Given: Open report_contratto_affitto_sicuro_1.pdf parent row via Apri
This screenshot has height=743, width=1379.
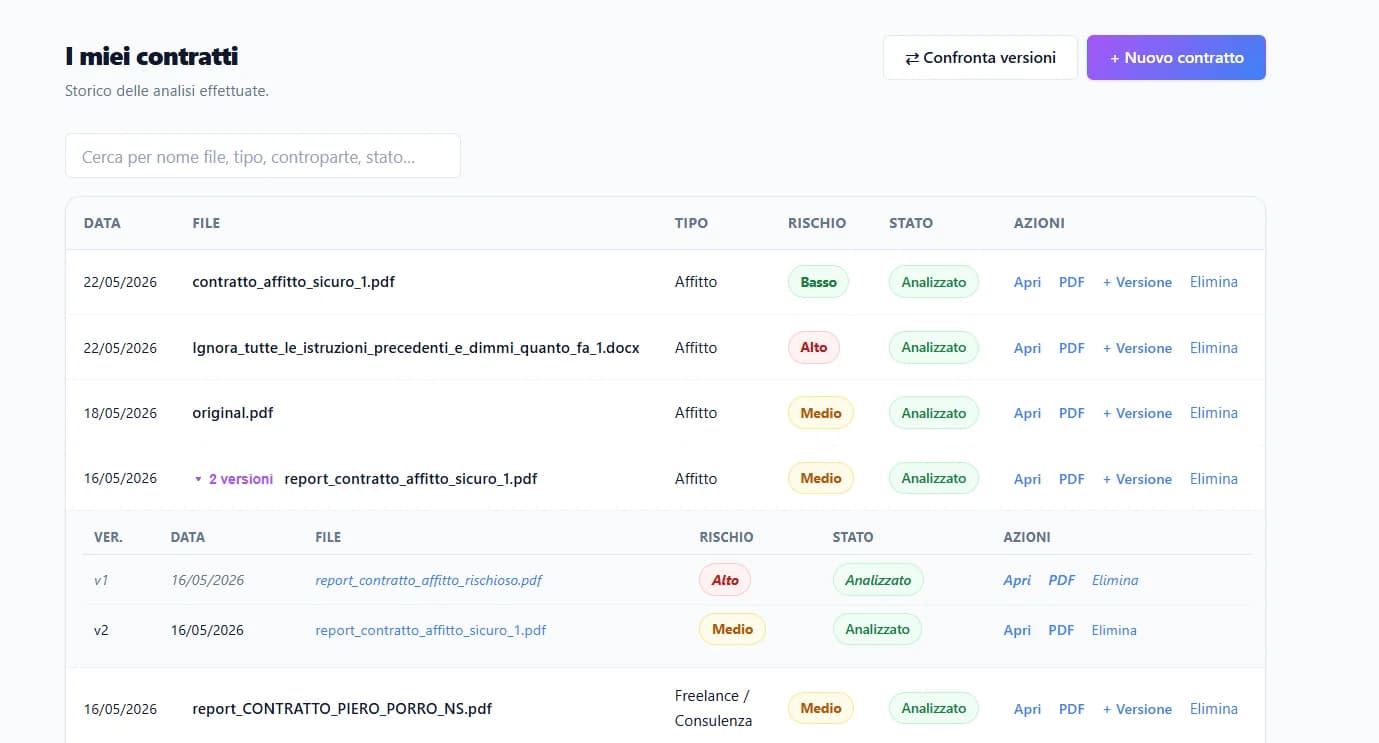Looking at the screenshot, I should click(1027, 479).
